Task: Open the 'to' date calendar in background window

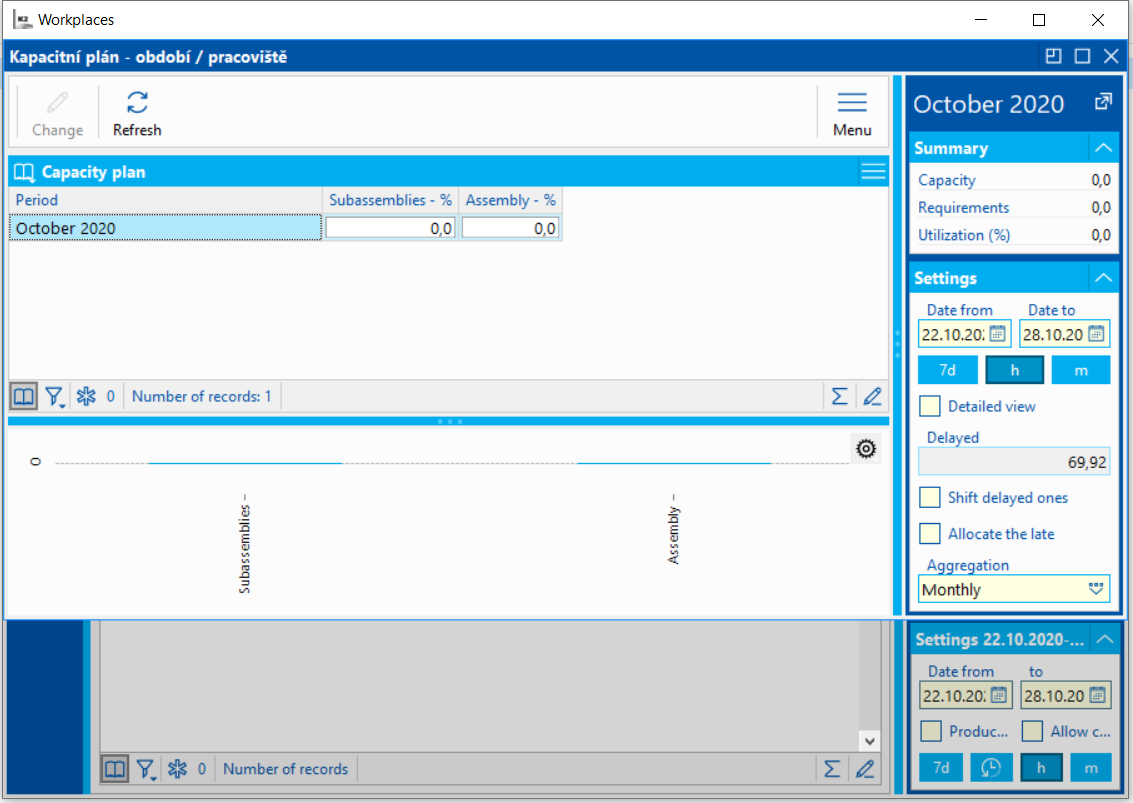Action: tap(1097, 695)
